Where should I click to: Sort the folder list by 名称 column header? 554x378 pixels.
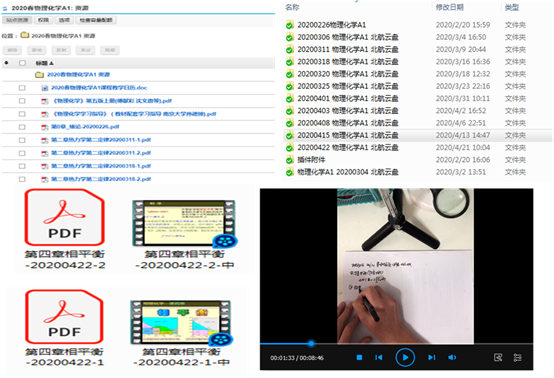(292, 7)
